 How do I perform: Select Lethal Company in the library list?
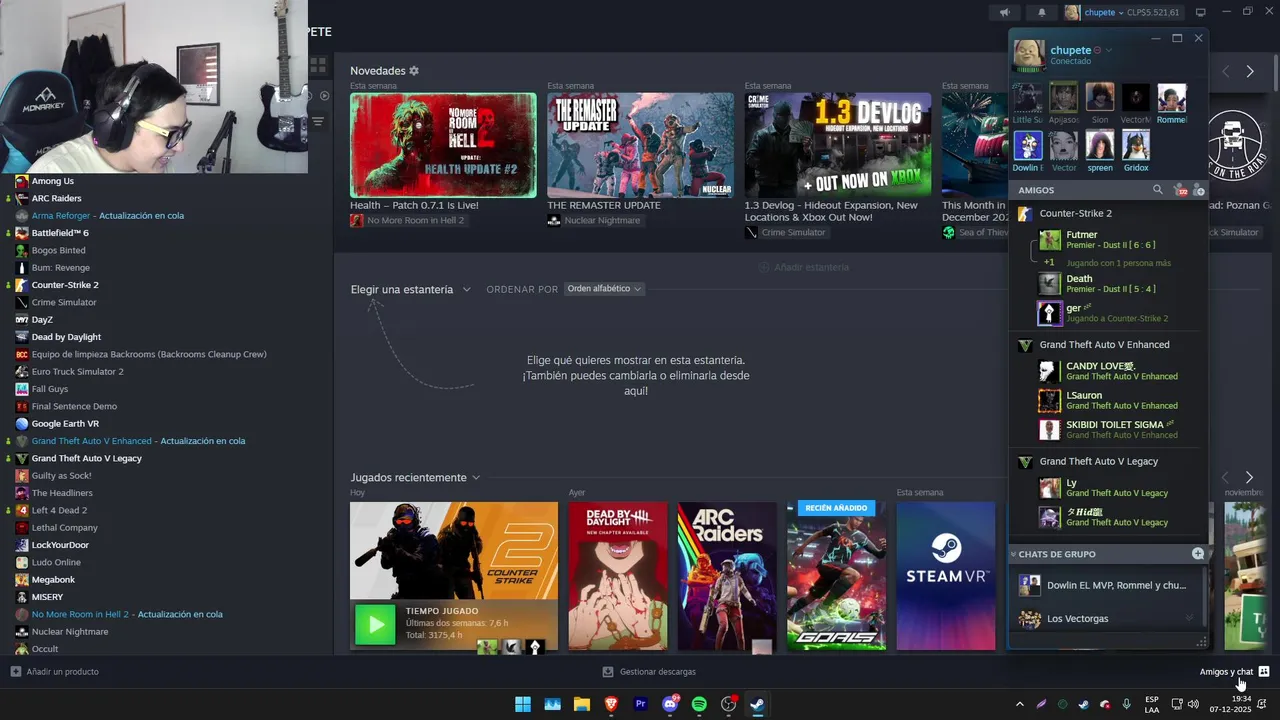coord(64,527)
